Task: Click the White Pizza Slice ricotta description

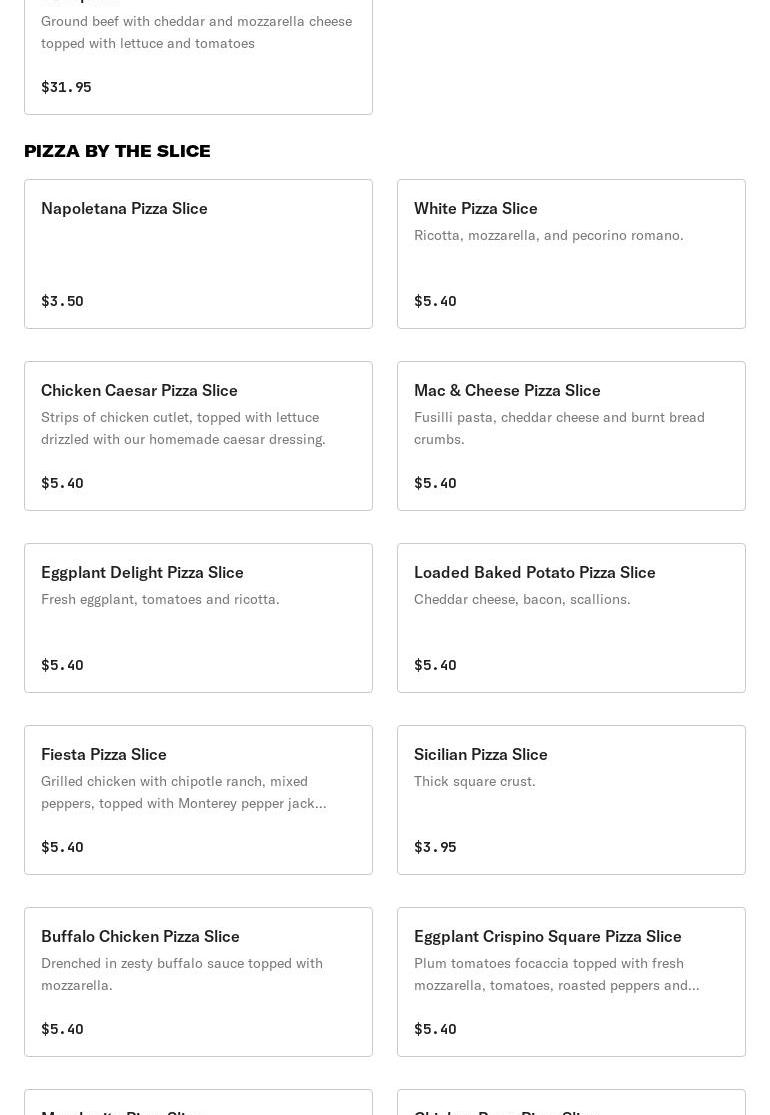Action: 548,235
